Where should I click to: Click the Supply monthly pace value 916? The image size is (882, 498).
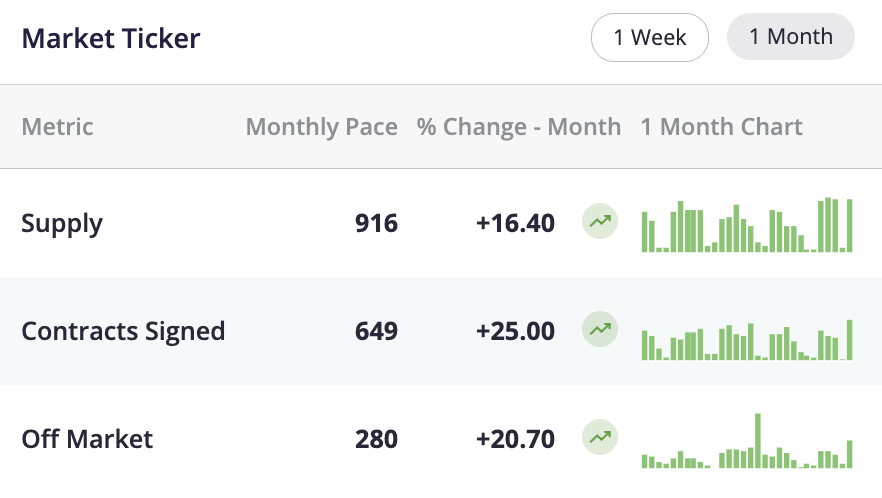pyautogui.click(x=376, y=223)
